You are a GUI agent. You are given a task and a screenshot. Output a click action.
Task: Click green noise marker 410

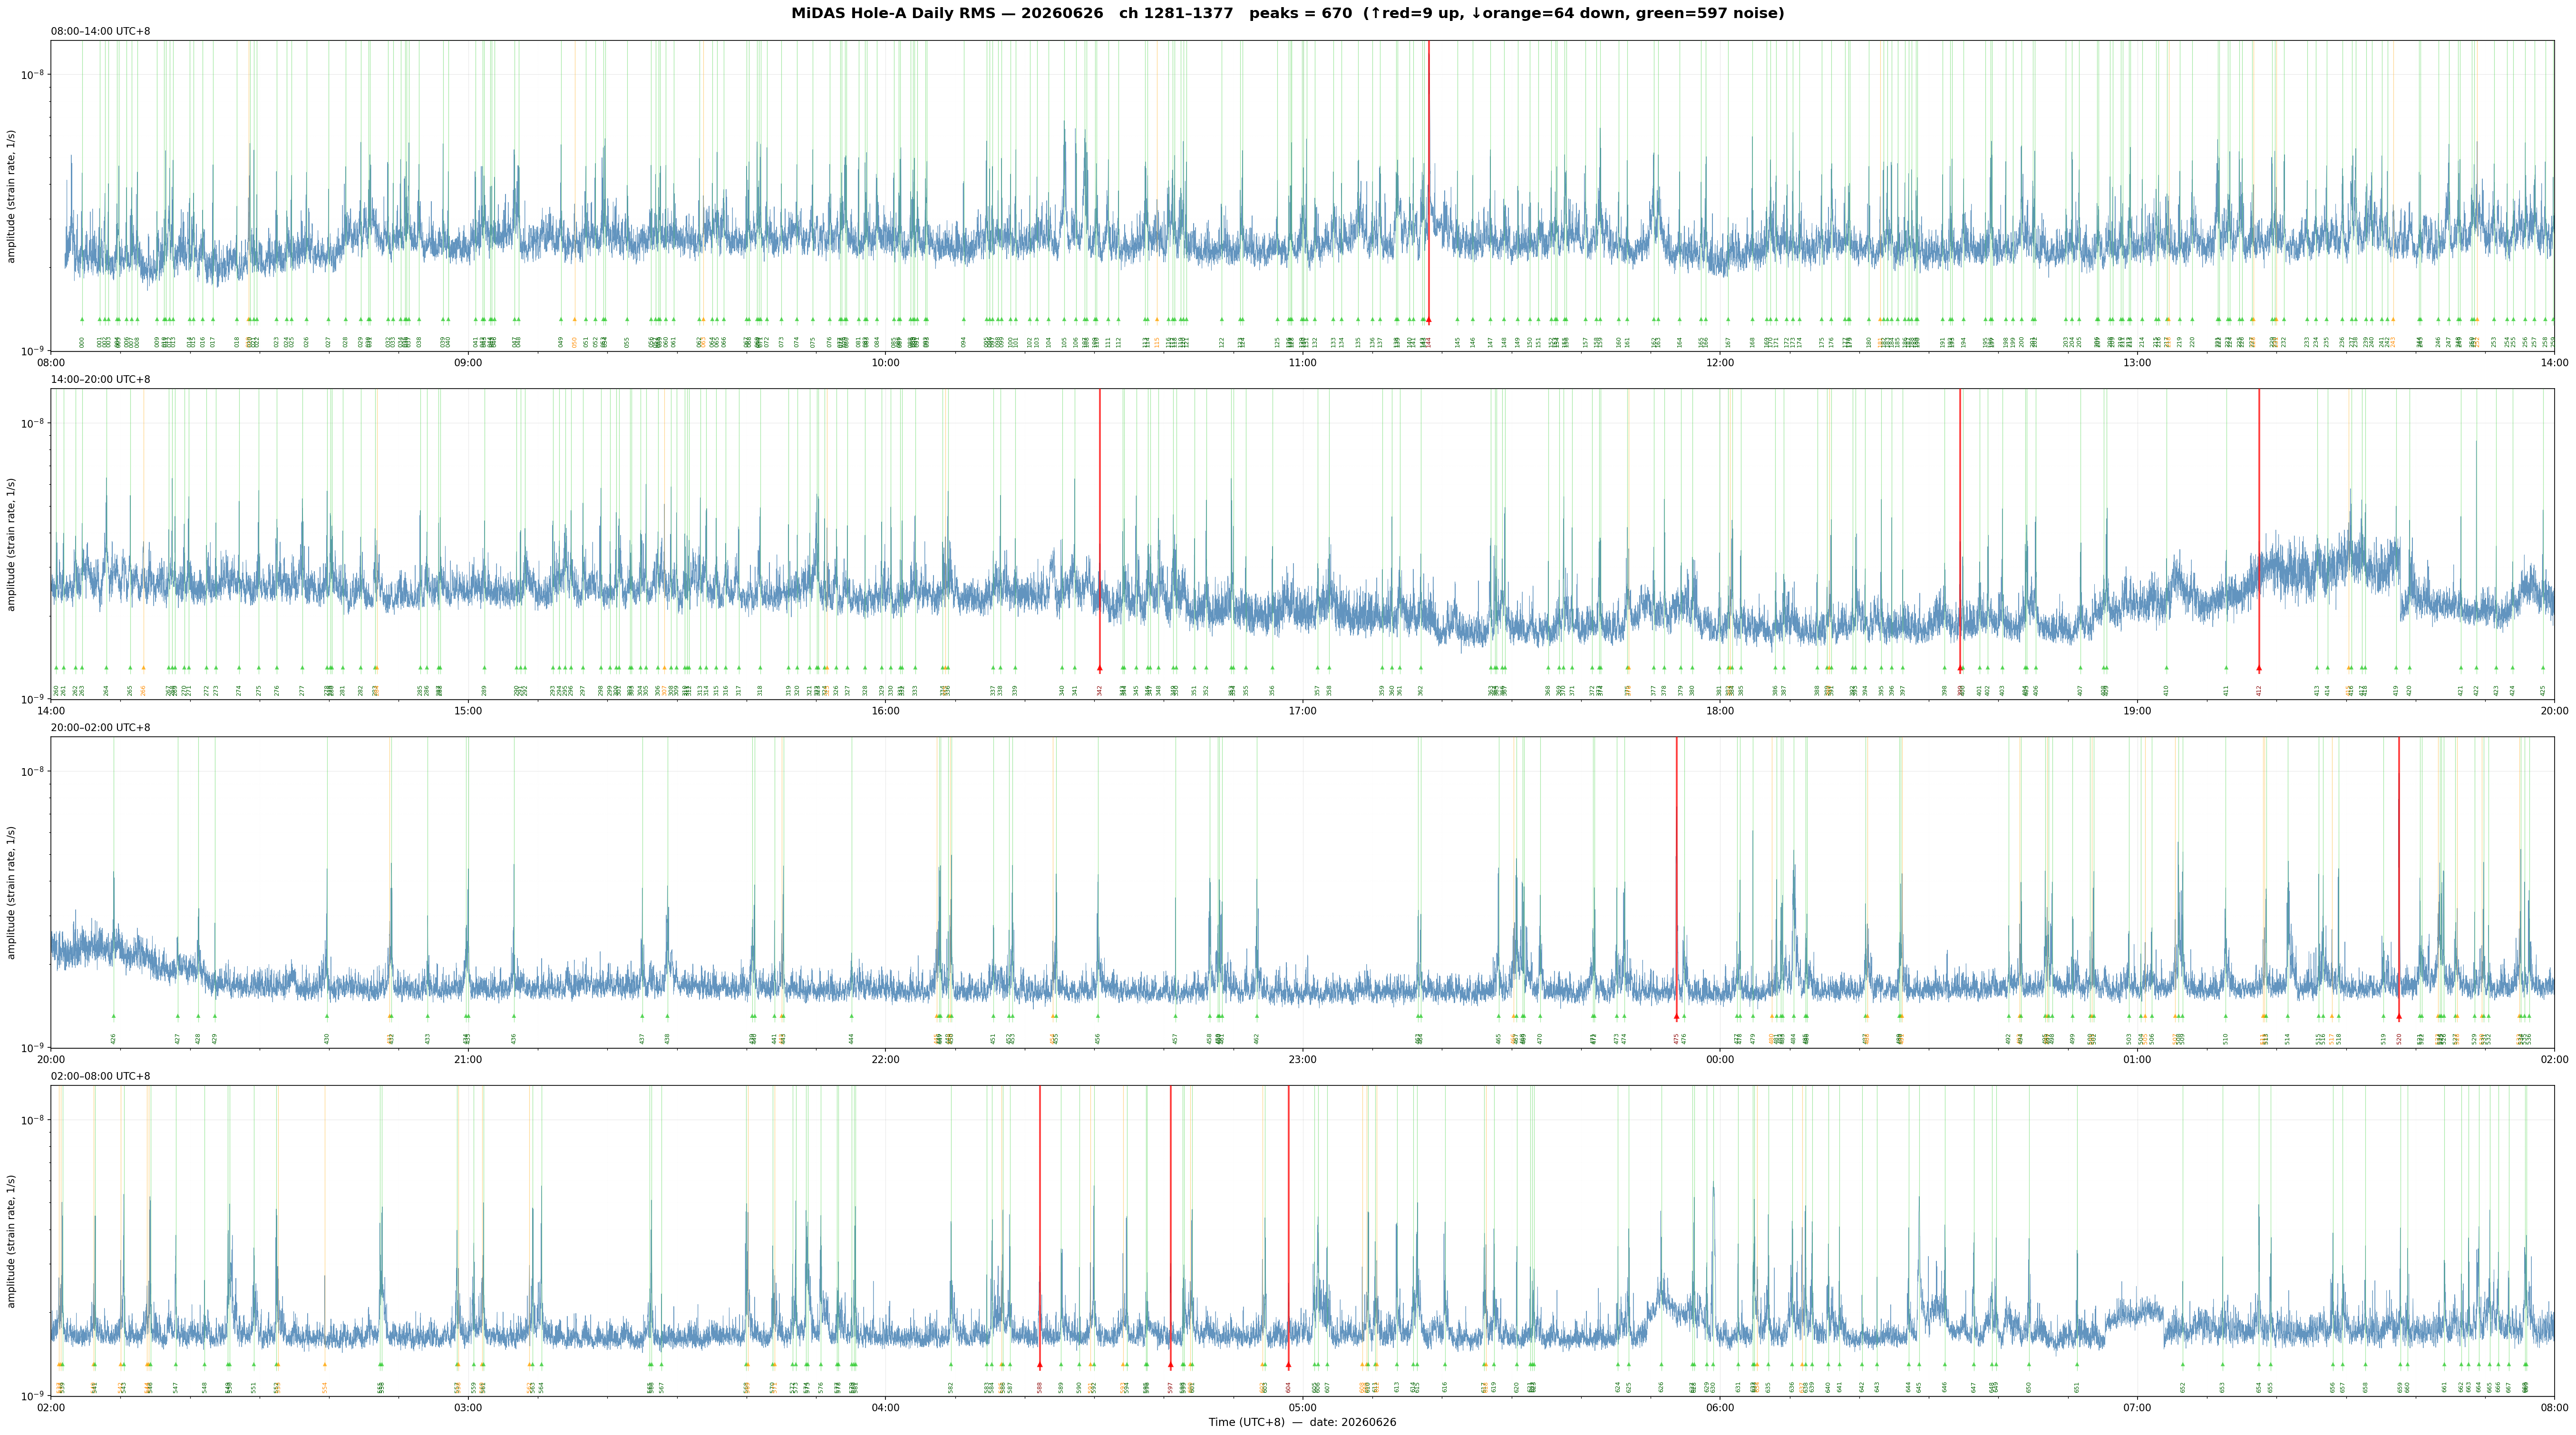pos(2166,668)
